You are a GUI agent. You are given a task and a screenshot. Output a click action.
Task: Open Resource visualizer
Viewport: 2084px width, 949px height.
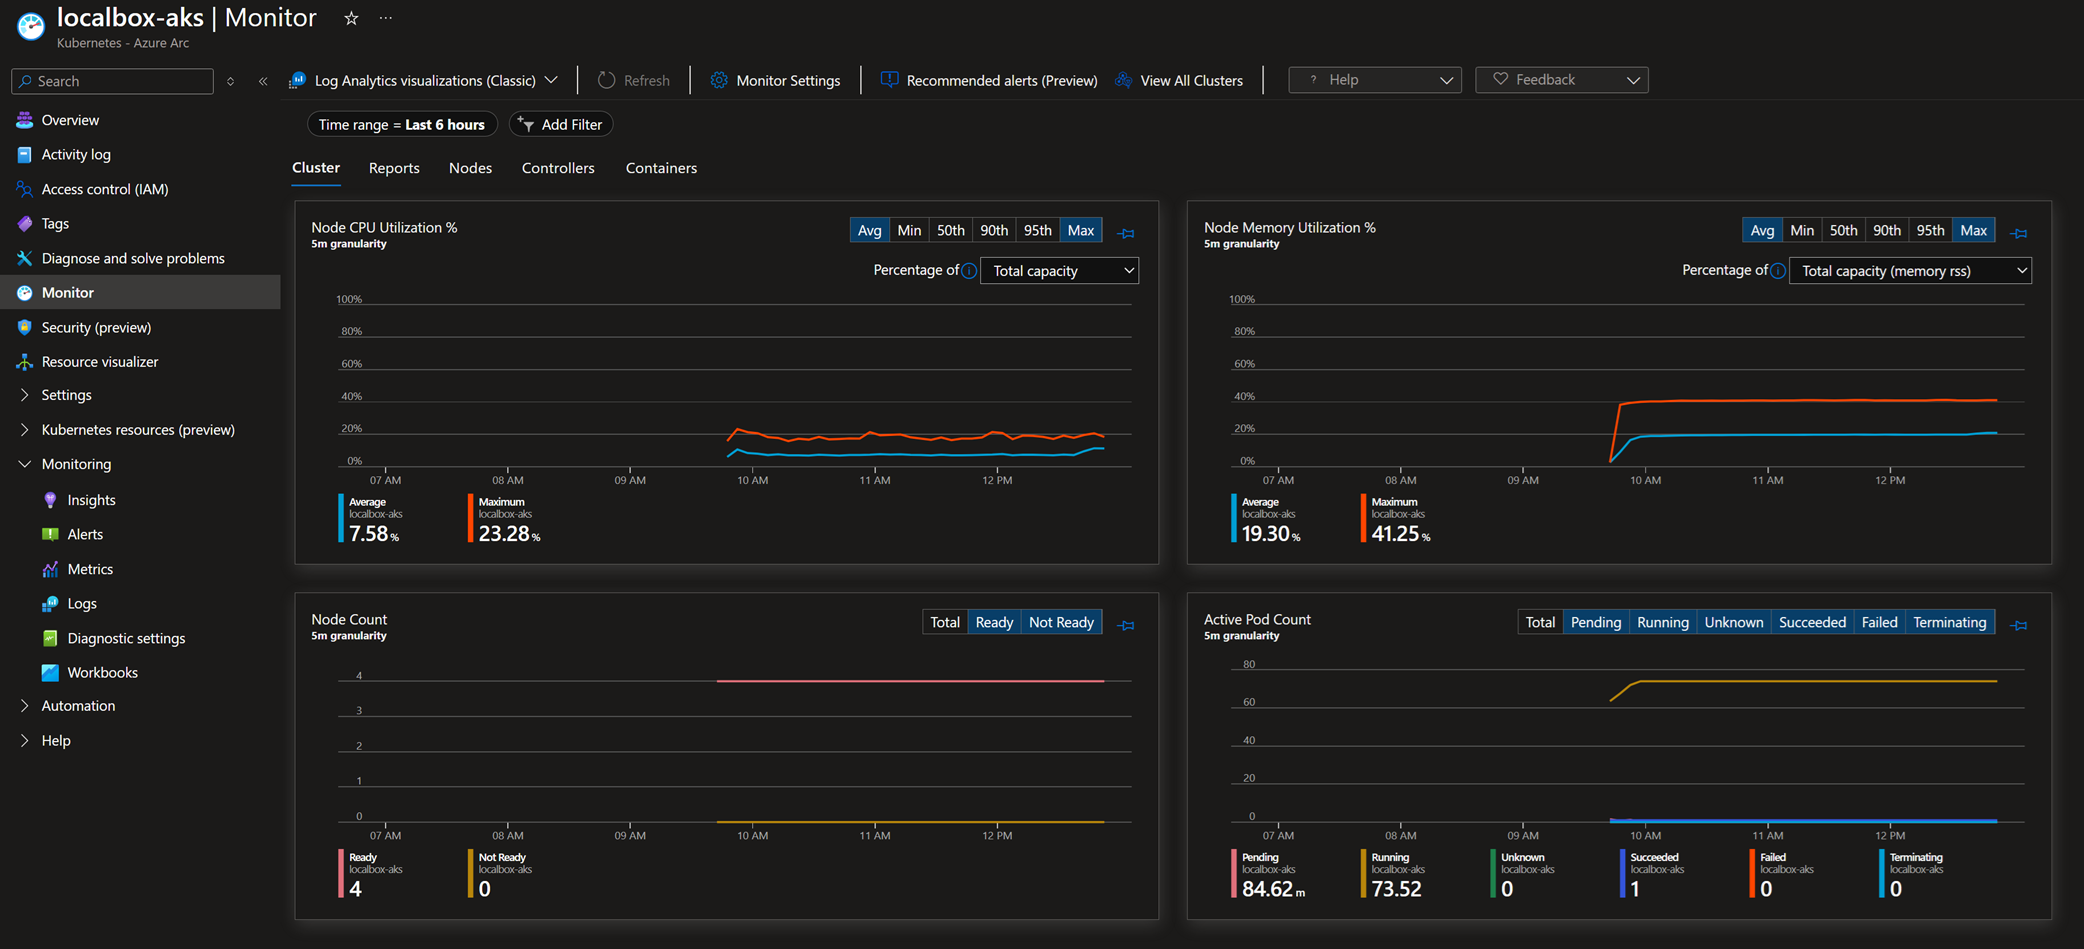[100, 361]
